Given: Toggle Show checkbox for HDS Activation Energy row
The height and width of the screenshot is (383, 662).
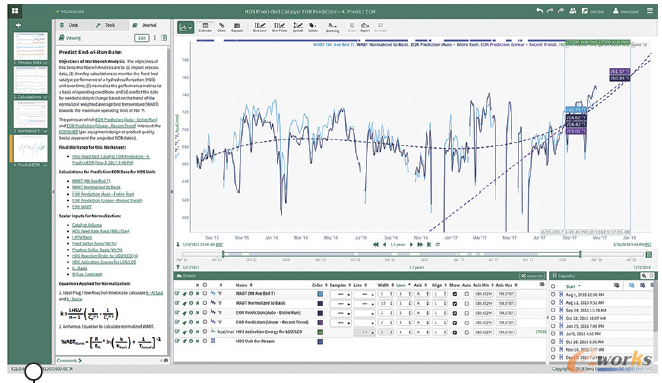Looking at the screenshot, I should (x=455, y=332).
